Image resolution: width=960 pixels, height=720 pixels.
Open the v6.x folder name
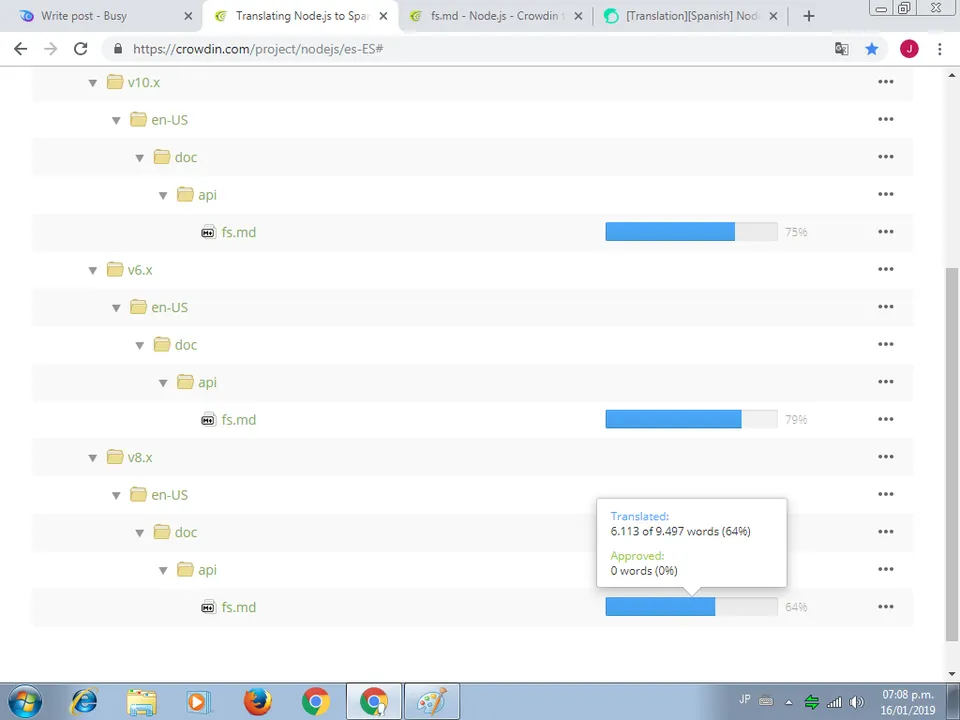point(140,269)
